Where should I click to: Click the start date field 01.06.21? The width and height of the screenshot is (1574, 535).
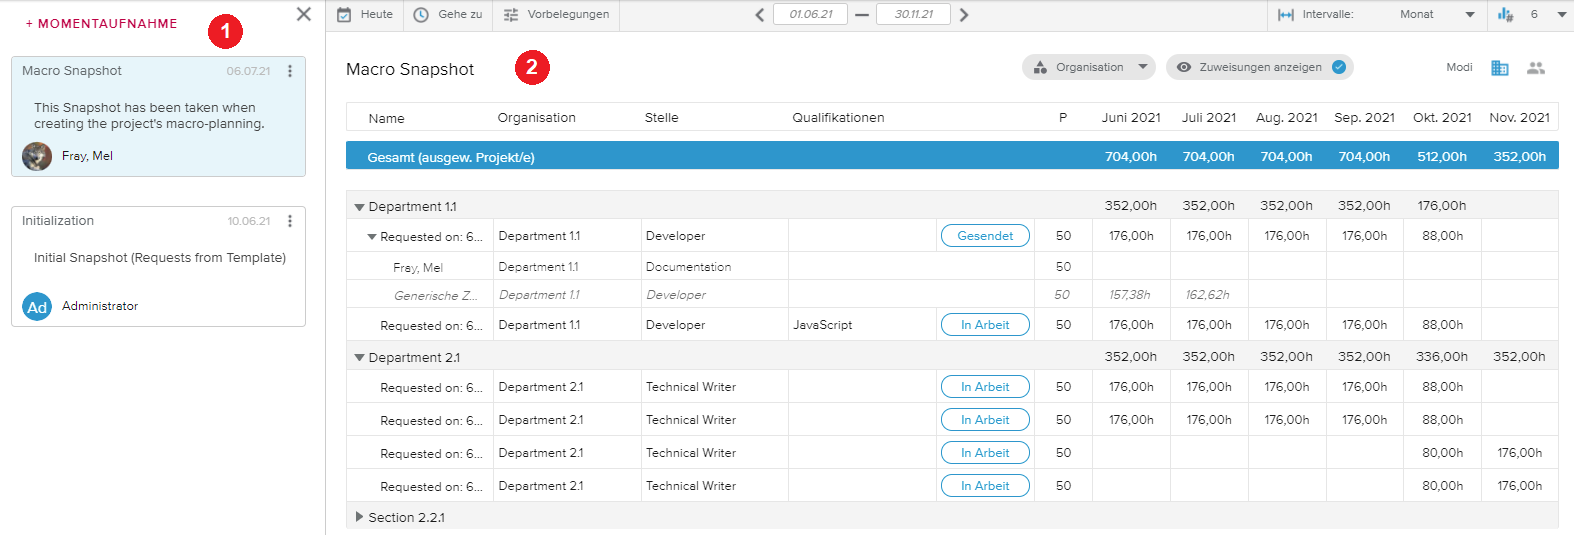810,15
